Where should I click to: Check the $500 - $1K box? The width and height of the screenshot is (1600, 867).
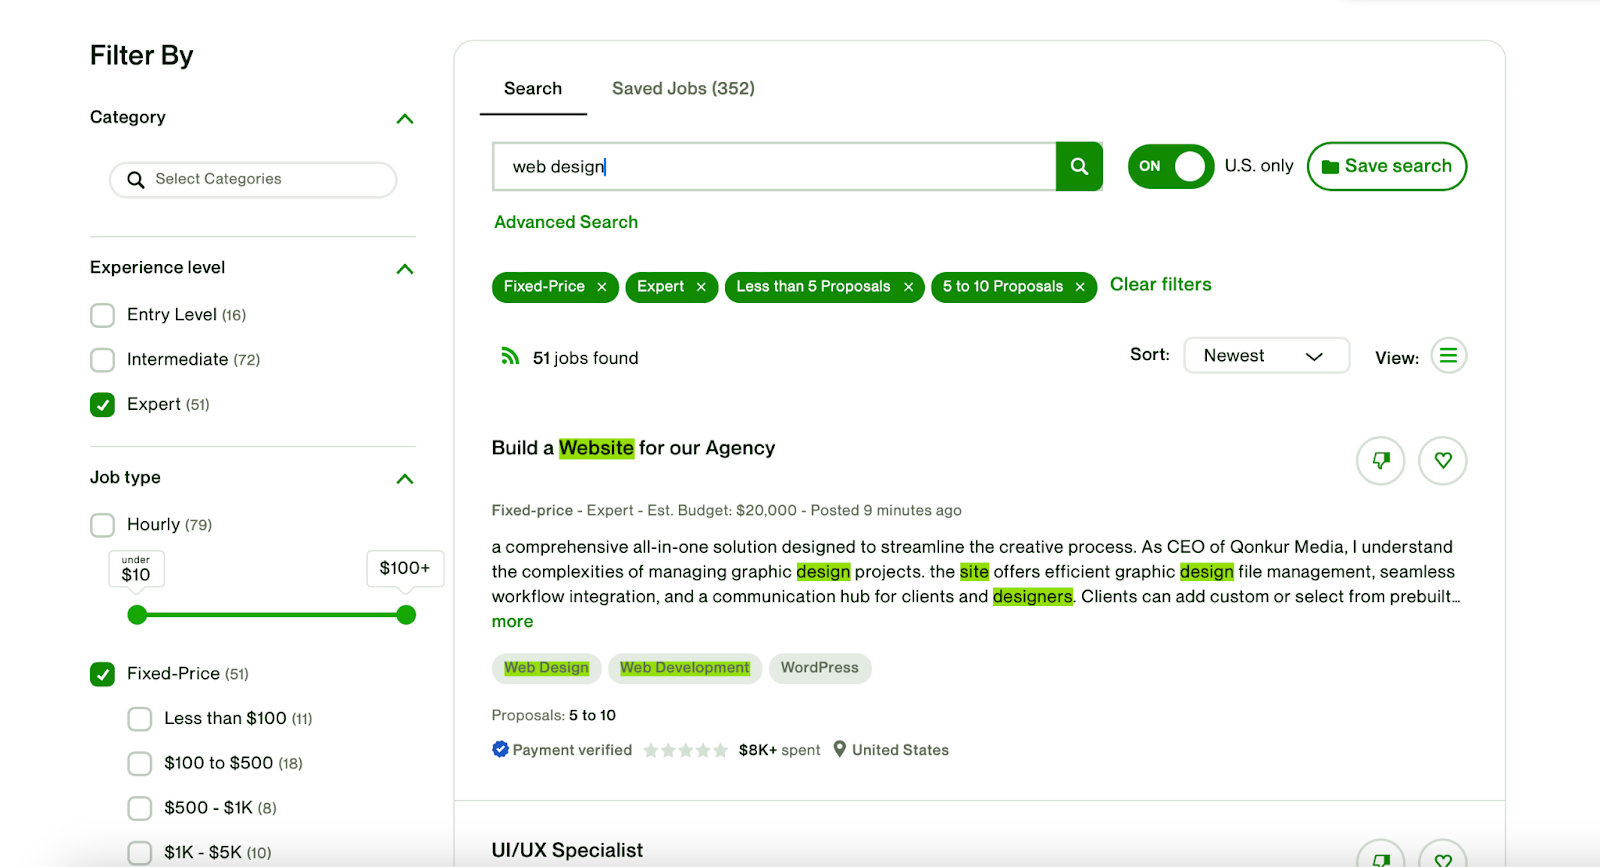coord(140,808)
